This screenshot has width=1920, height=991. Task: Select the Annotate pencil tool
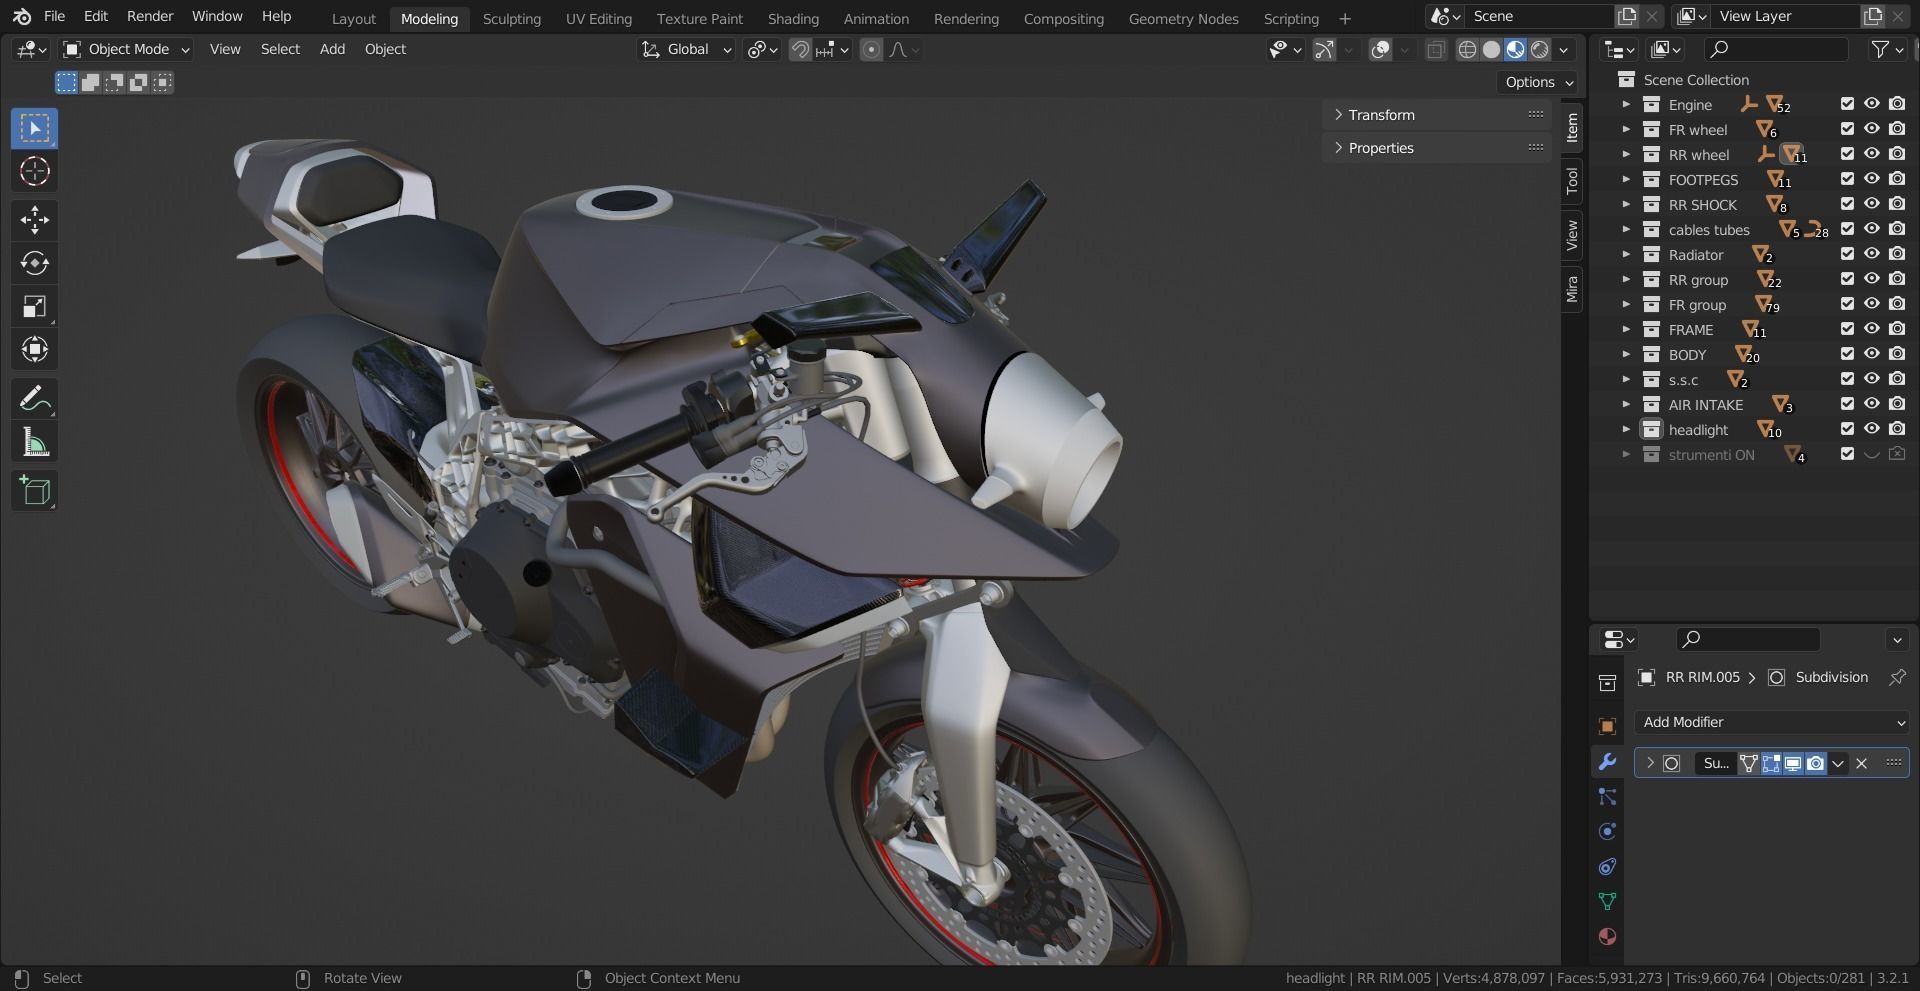click(35, 399)
